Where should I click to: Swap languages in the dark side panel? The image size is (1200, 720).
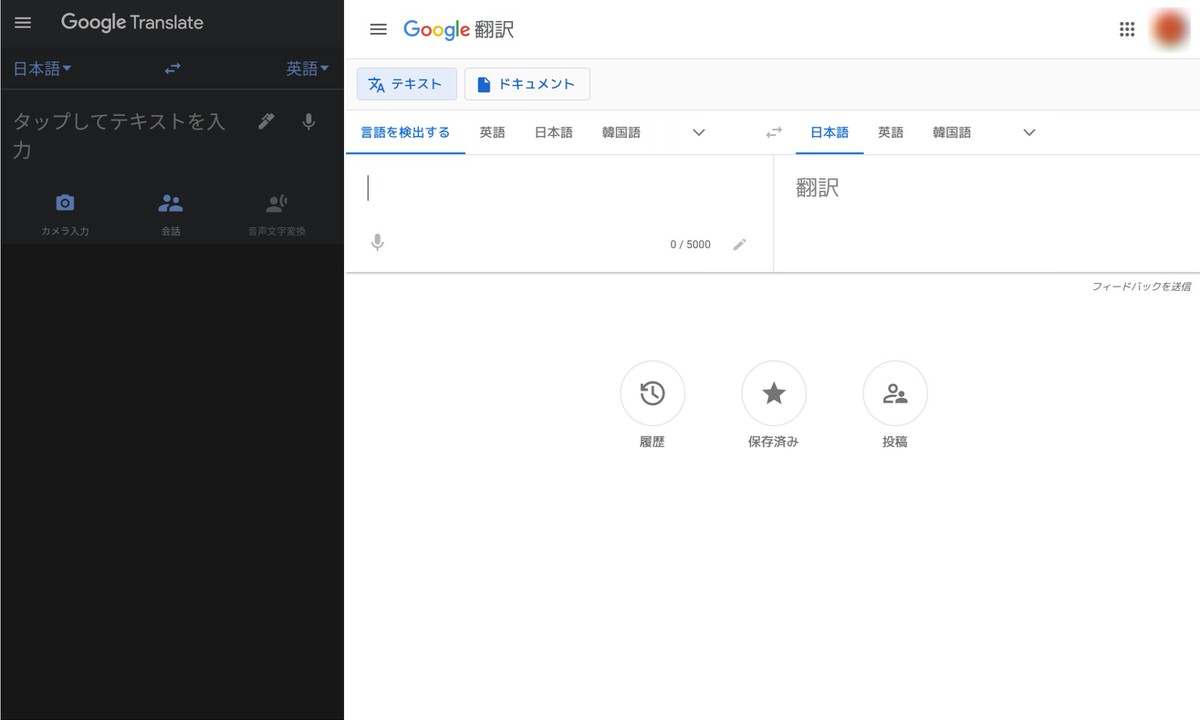[x=172, y=68]
